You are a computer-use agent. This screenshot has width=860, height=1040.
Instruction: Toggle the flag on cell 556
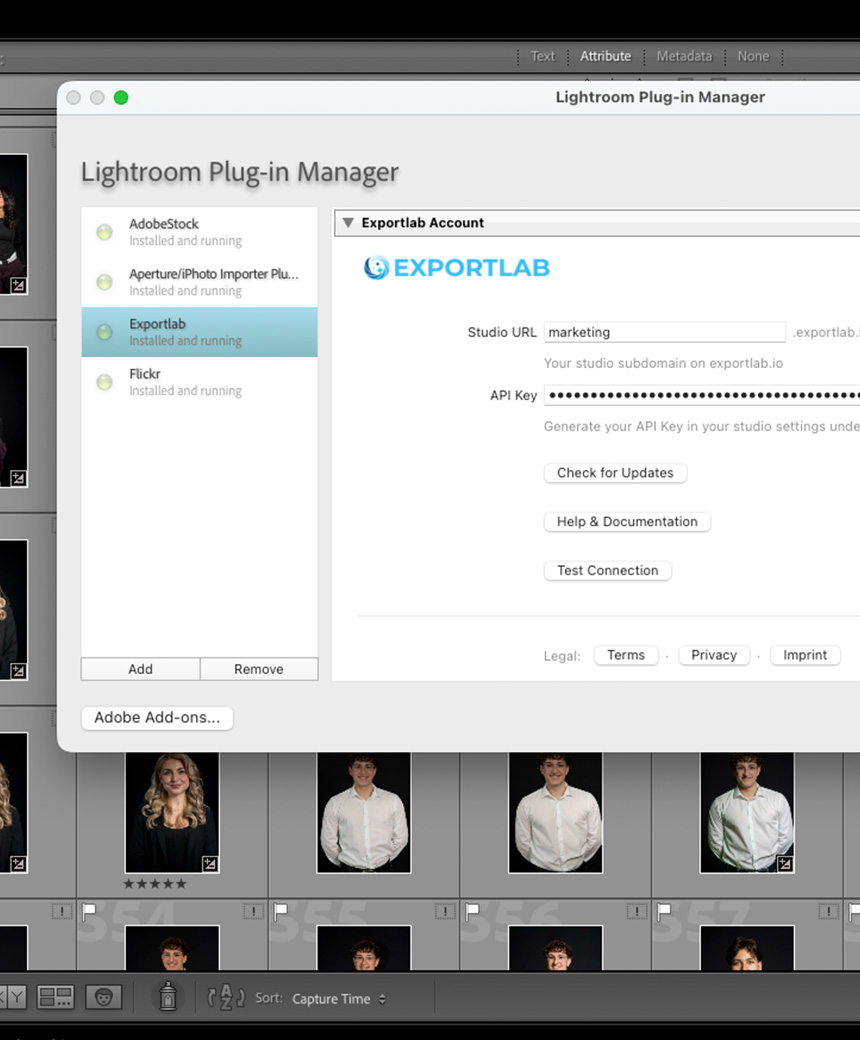473,912
